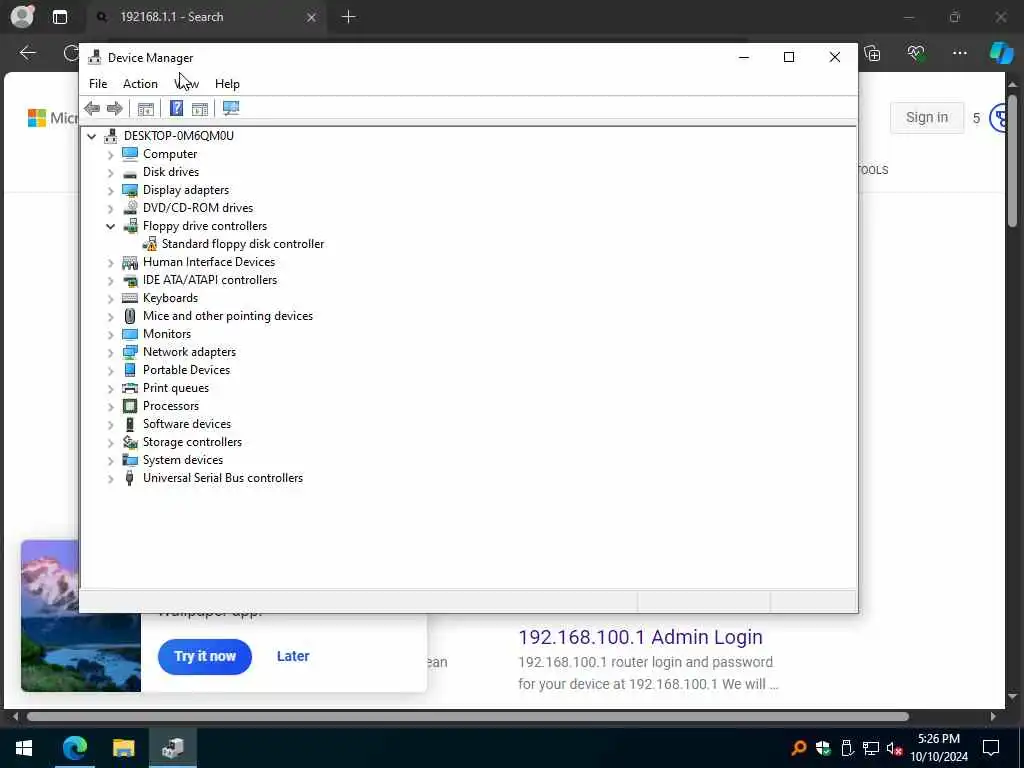This screenshot has height=768, width=1024.
Task: Open the File menu
Action: point(98,84)
